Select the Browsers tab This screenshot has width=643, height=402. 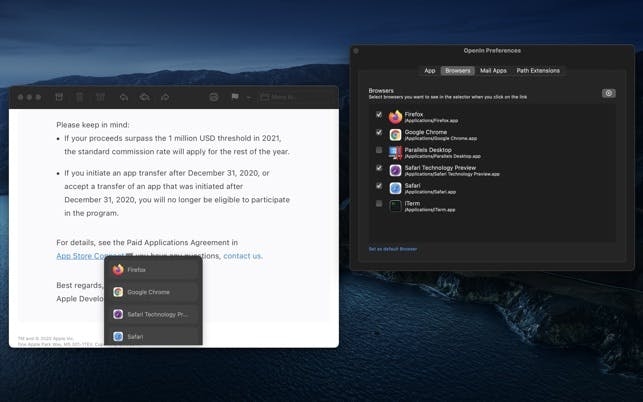point(458,71)
